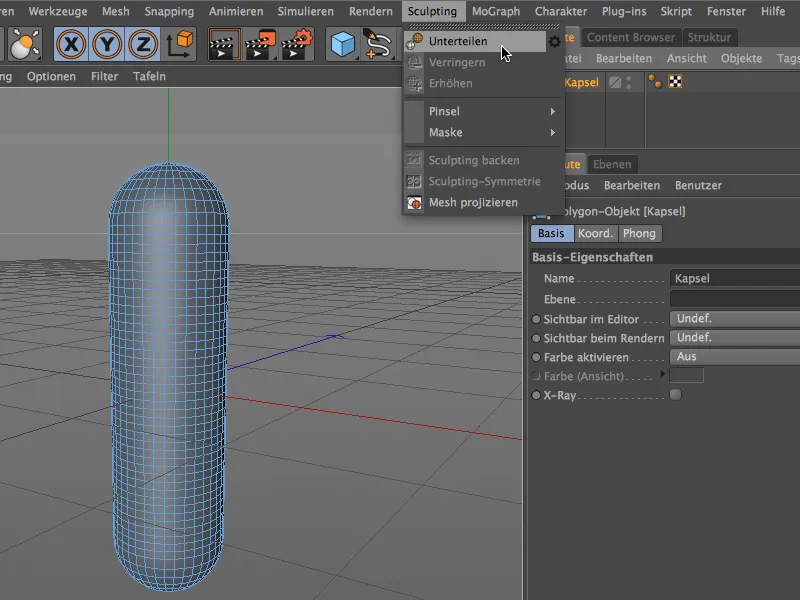The height and width of the screenshot is (600, 800).
Task: Open the Skript menu
Action: coord(676,11)
